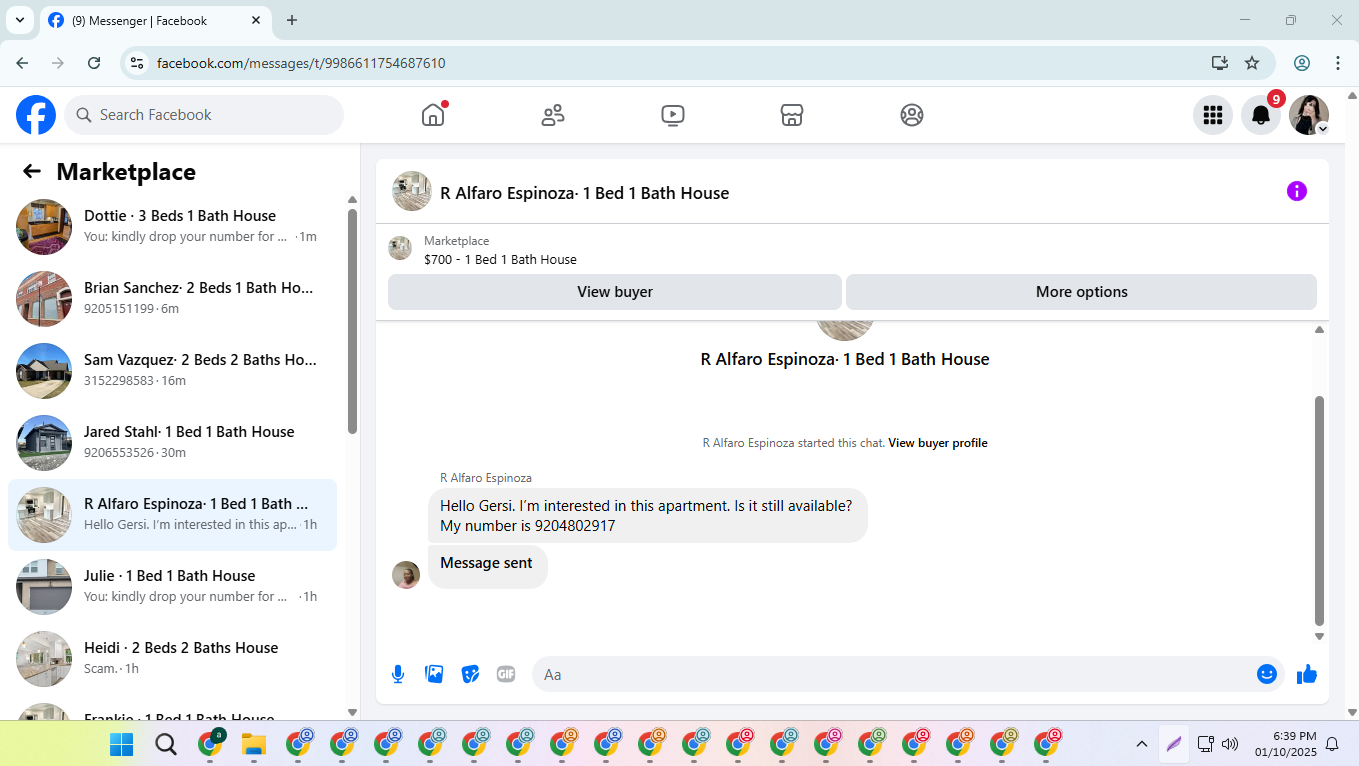The width and height of the screenshot is (1359, 766).
Task: Choose a sticker with the sticker icon
Action: point(470,674)
